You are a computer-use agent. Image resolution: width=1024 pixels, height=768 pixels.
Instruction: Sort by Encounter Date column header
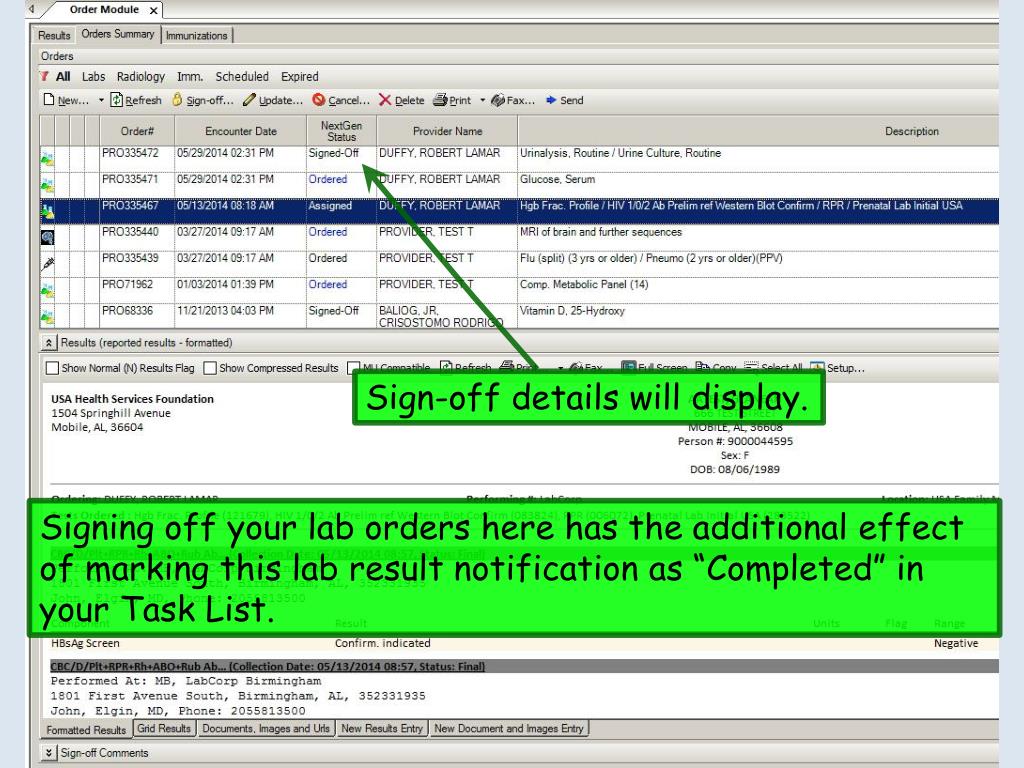241,131
